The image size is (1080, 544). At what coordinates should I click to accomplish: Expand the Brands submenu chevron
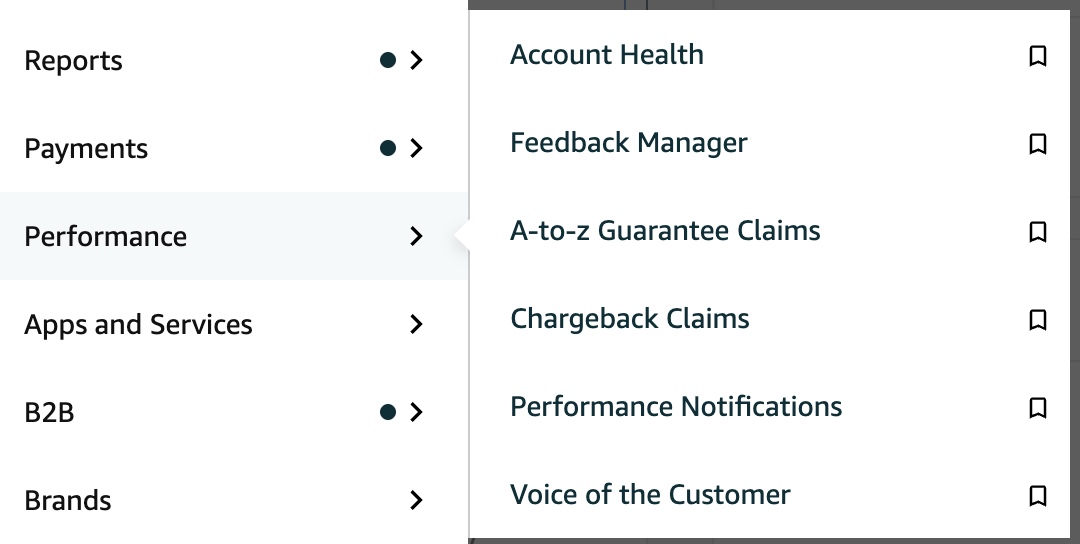[x=417, y=500]
